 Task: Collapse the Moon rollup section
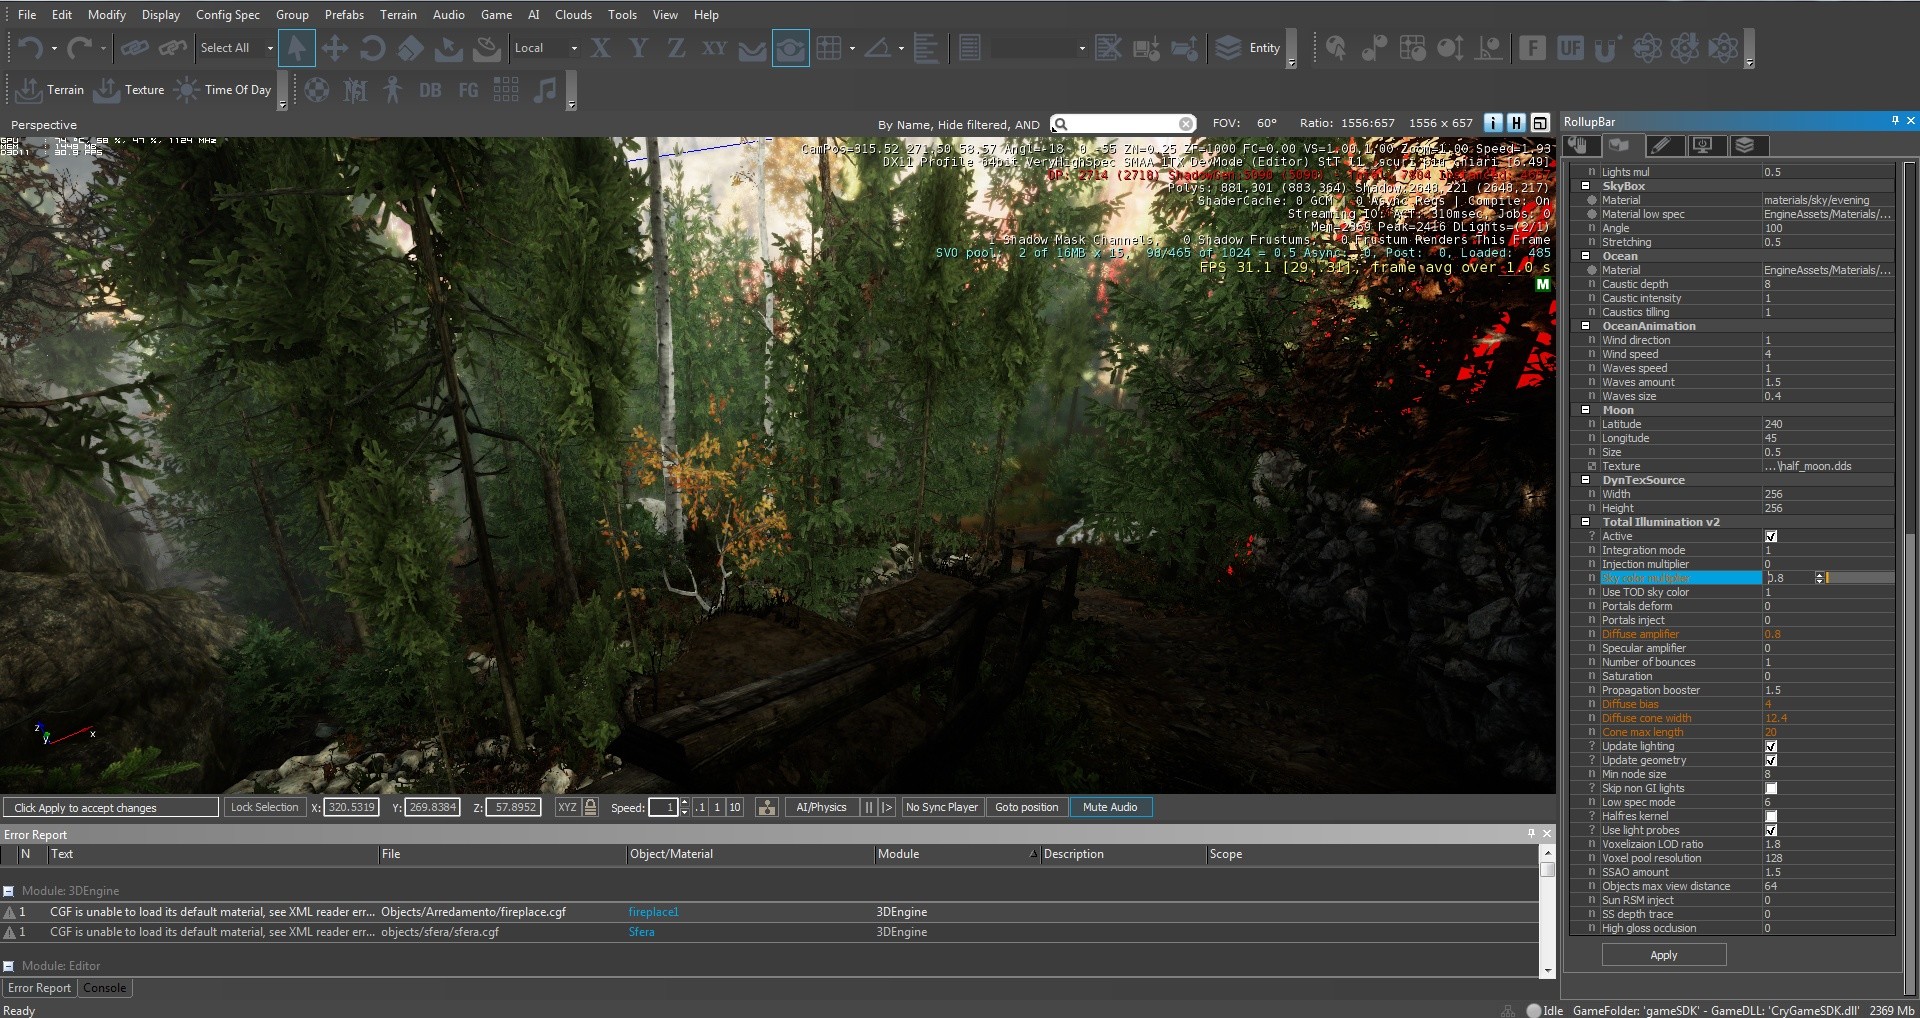tap(1585, 410)
